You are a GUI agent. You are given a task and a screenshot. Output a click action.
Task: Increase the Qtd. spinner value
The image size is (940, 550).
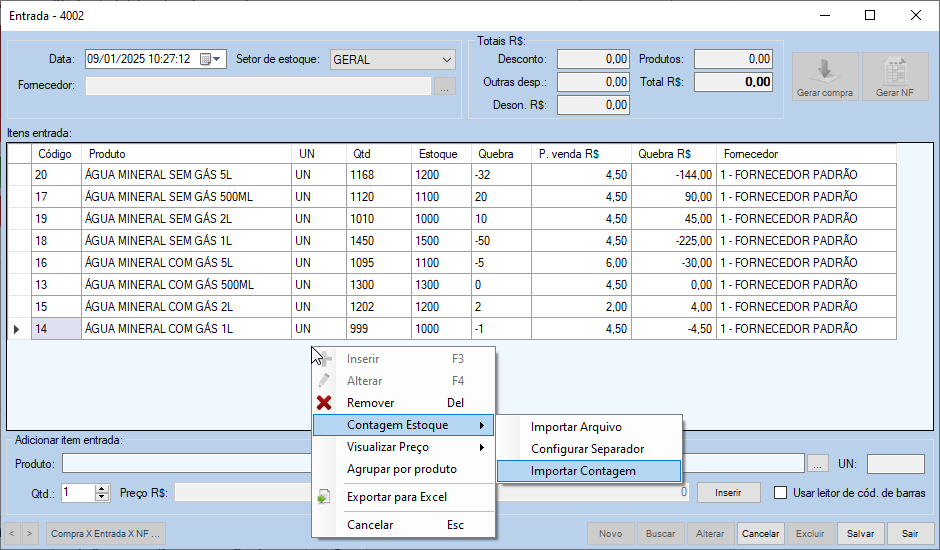click(x=101, y=488)
